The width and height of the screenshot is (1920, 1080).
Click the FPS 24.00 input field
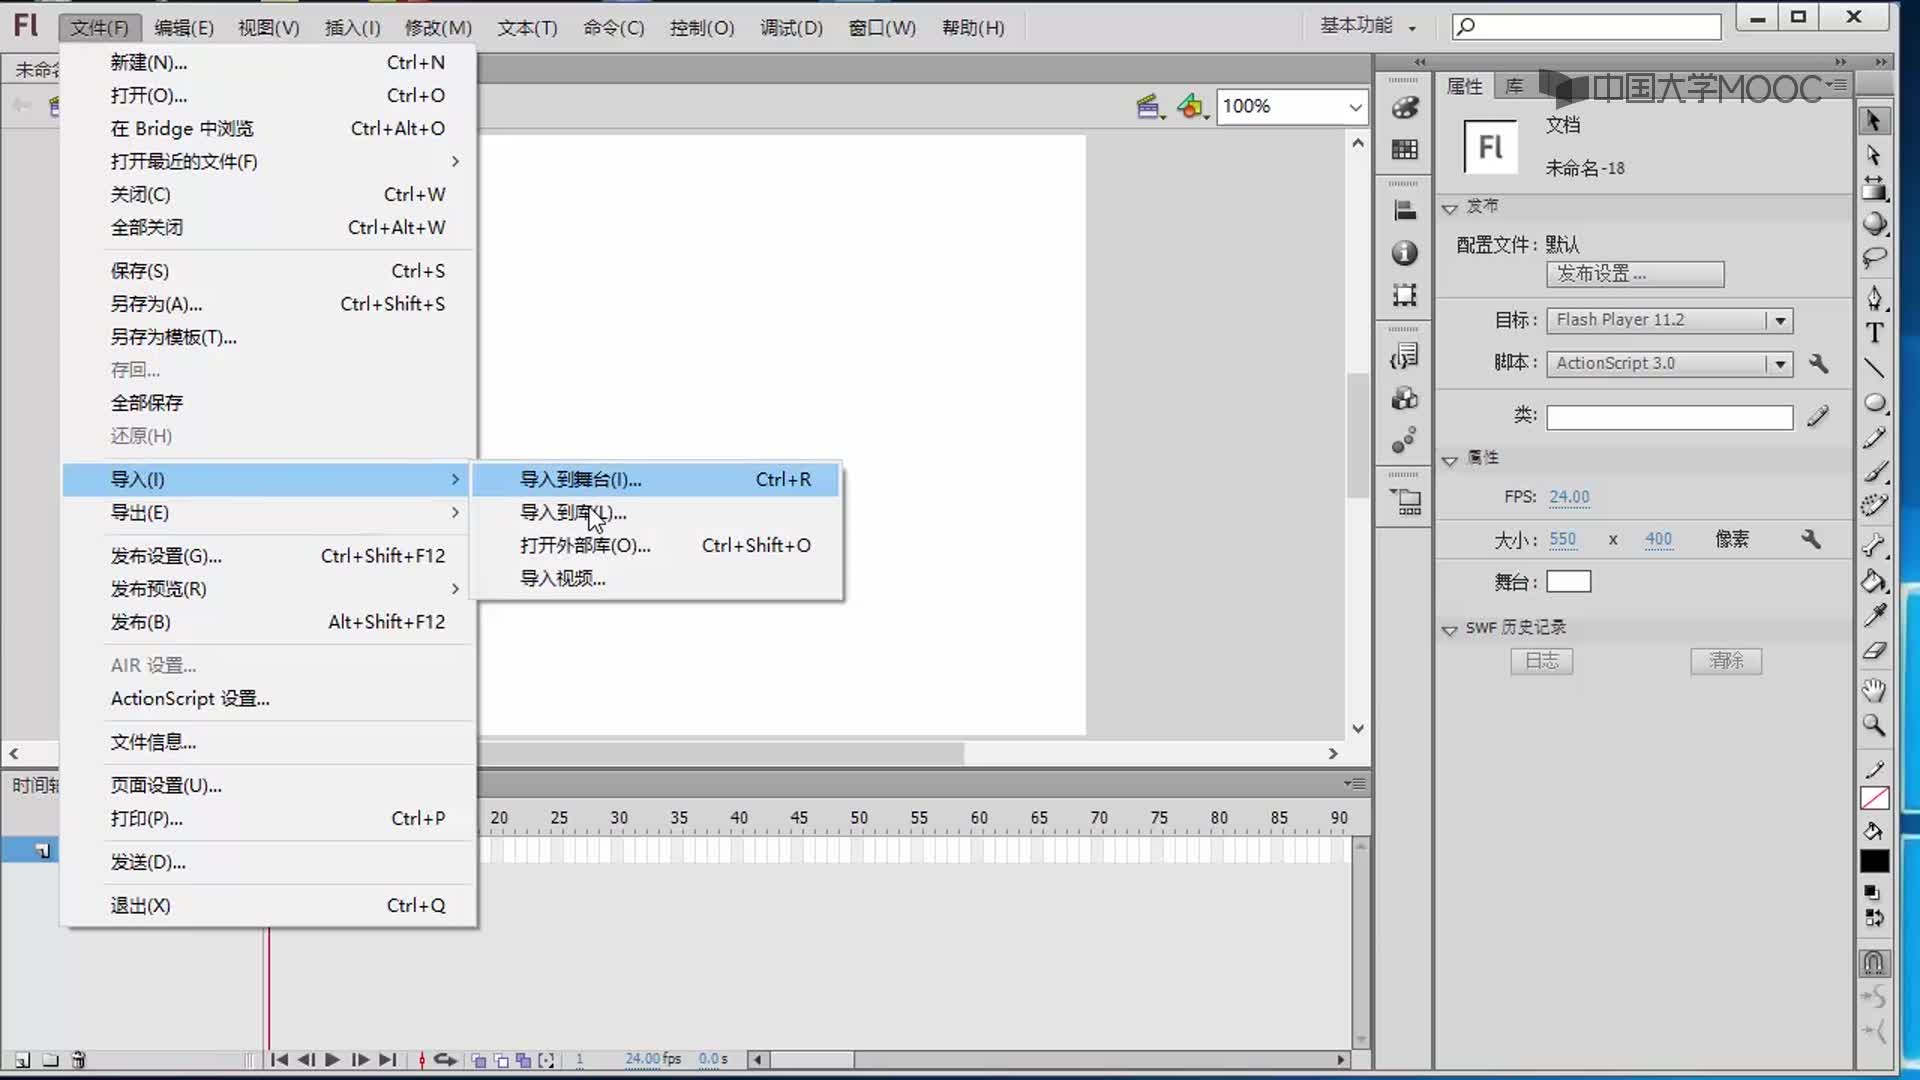tap(1569, 496)
